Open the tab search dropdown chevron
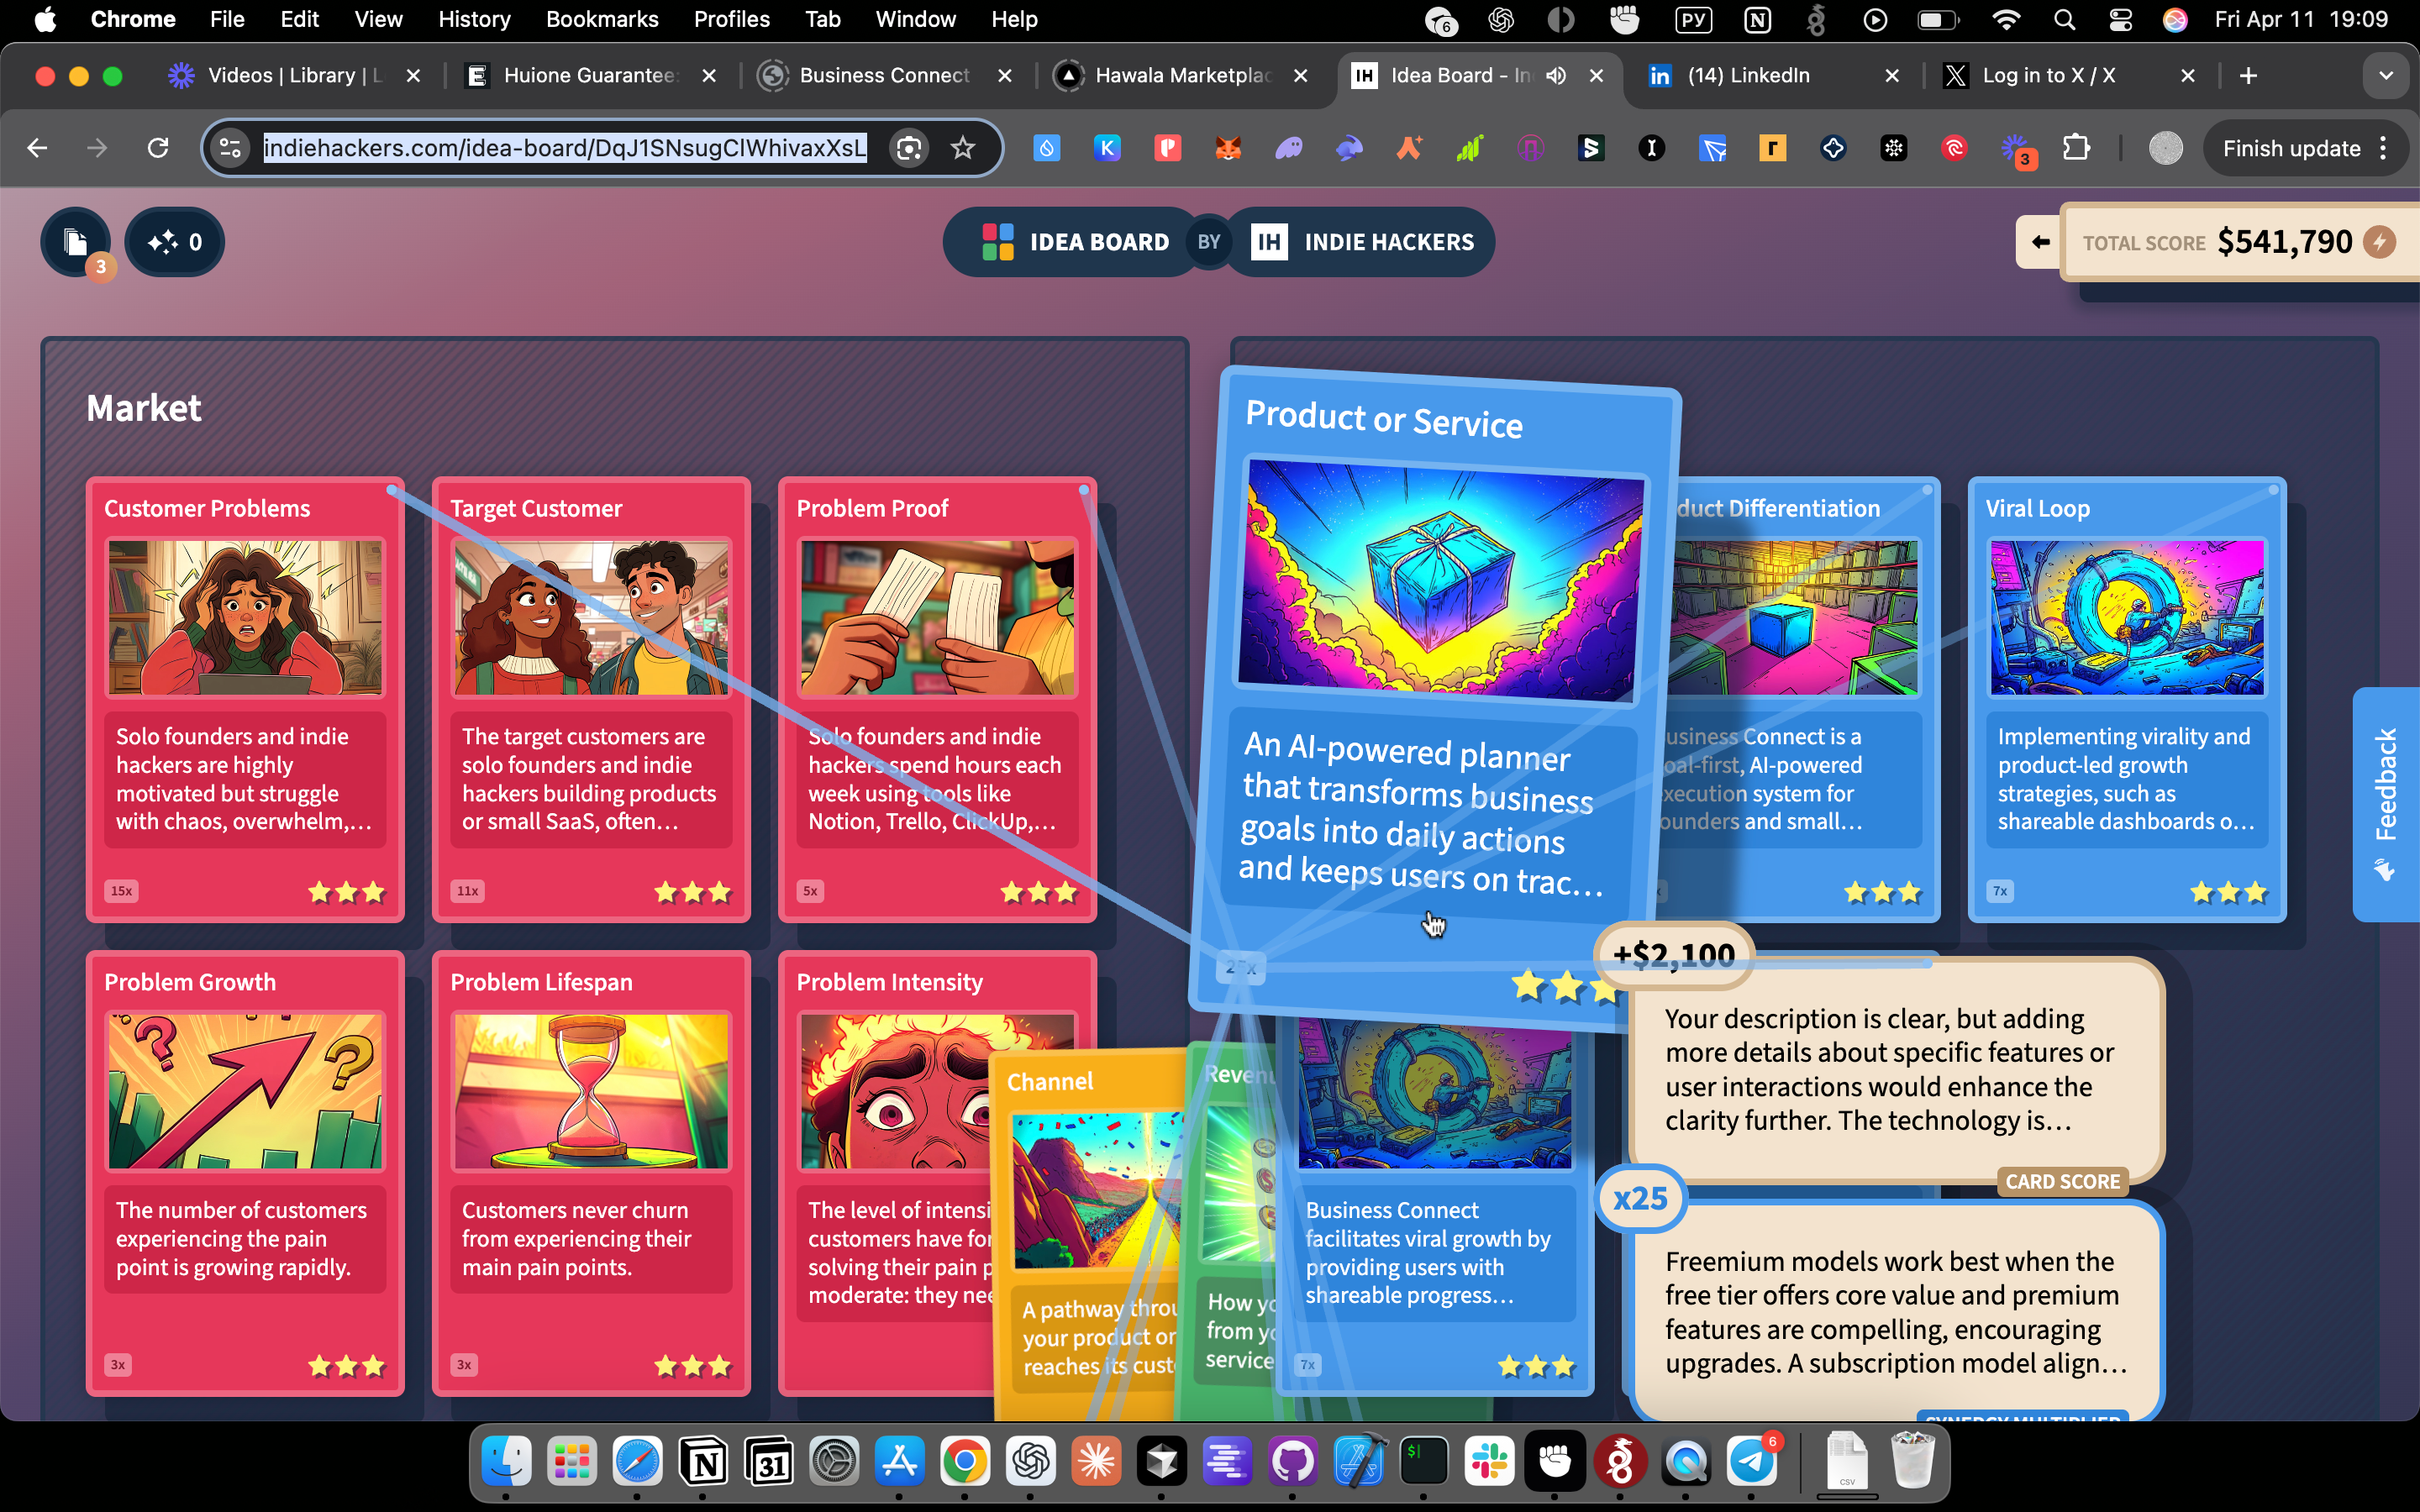2420x1512 pixels. click(x=2386, y=76)
